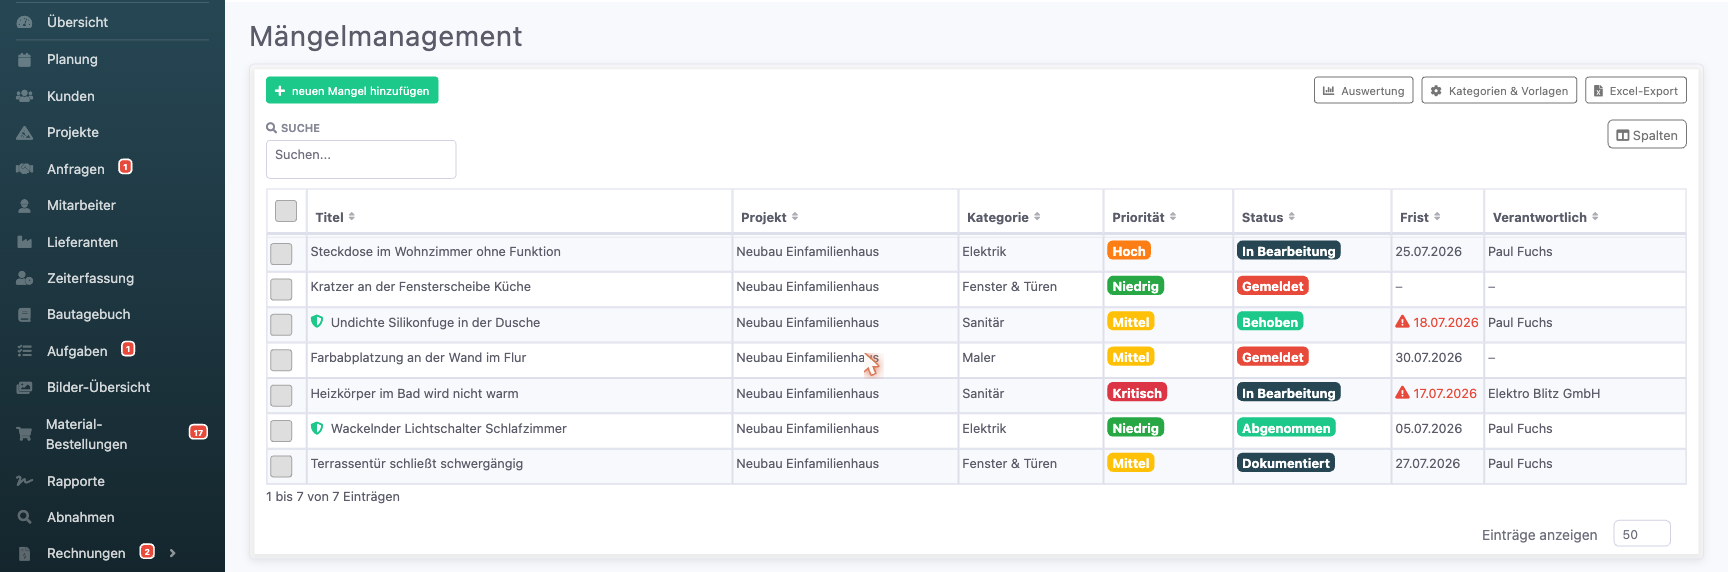Open Projekte in the sidebar menu
The width and height of the screenshot is (1728, 572).
(x=73, y=132)
